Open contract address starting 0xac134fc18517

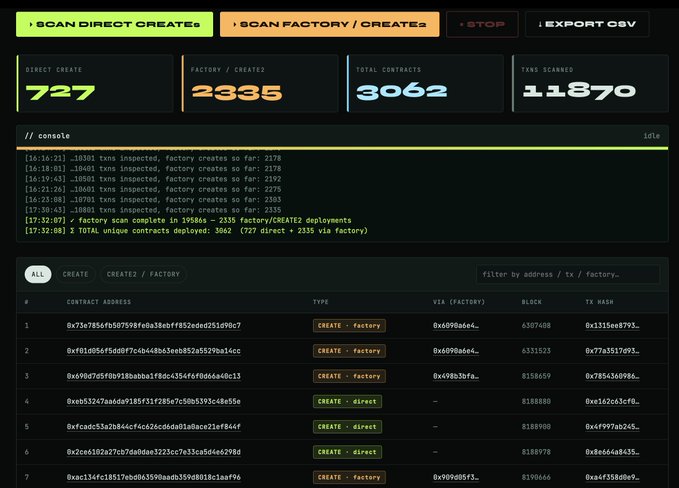(x=154, y=477)
